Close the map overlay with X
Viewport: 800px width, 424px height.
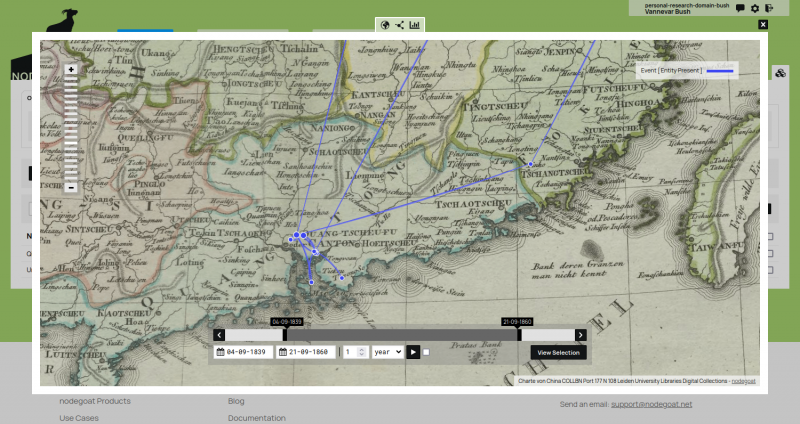pyautogui.click(x=763, y=24)
